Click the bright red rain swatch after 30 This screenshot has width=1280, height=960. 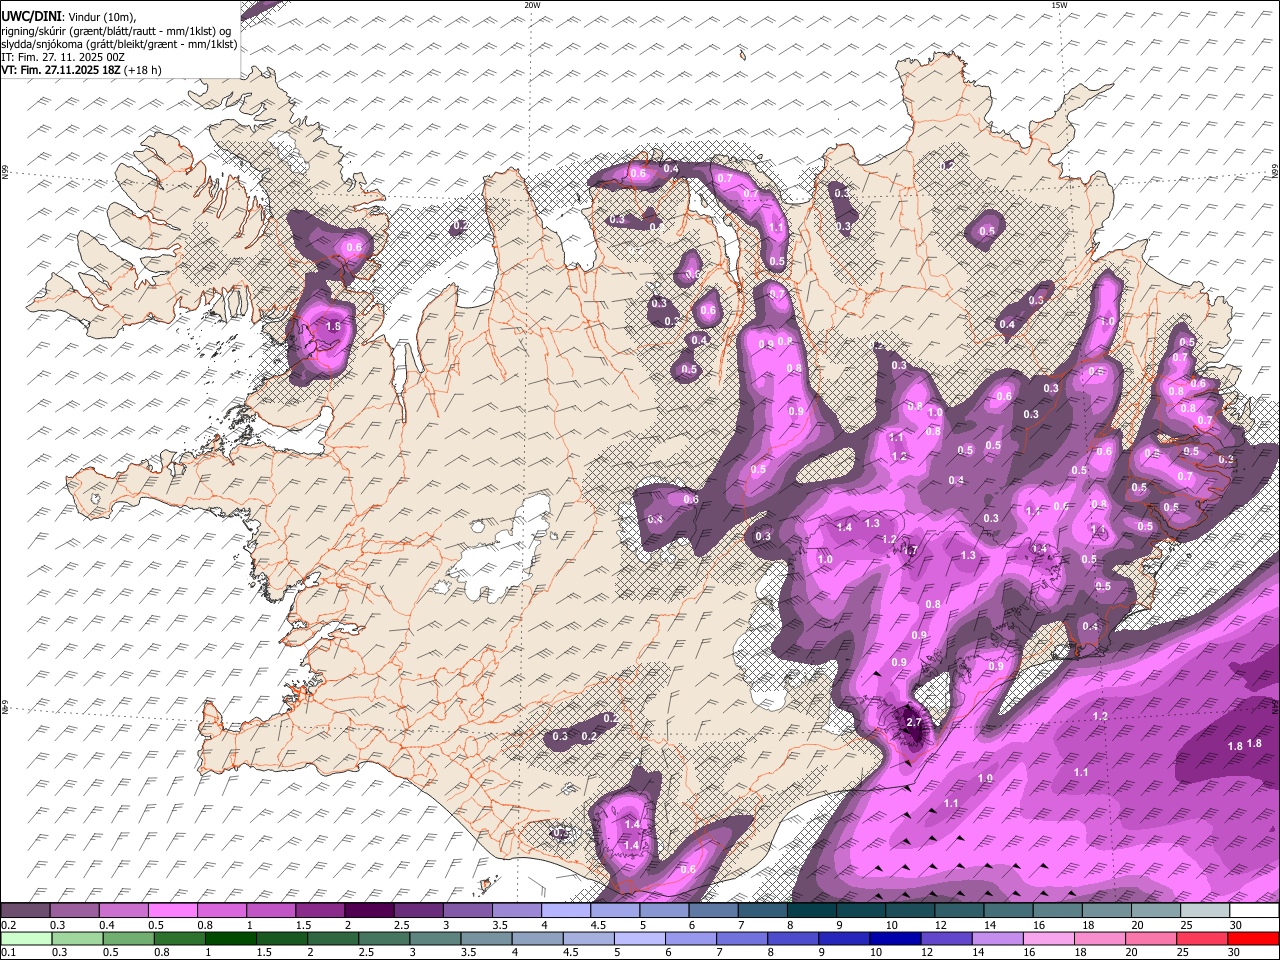point(1253,939)
